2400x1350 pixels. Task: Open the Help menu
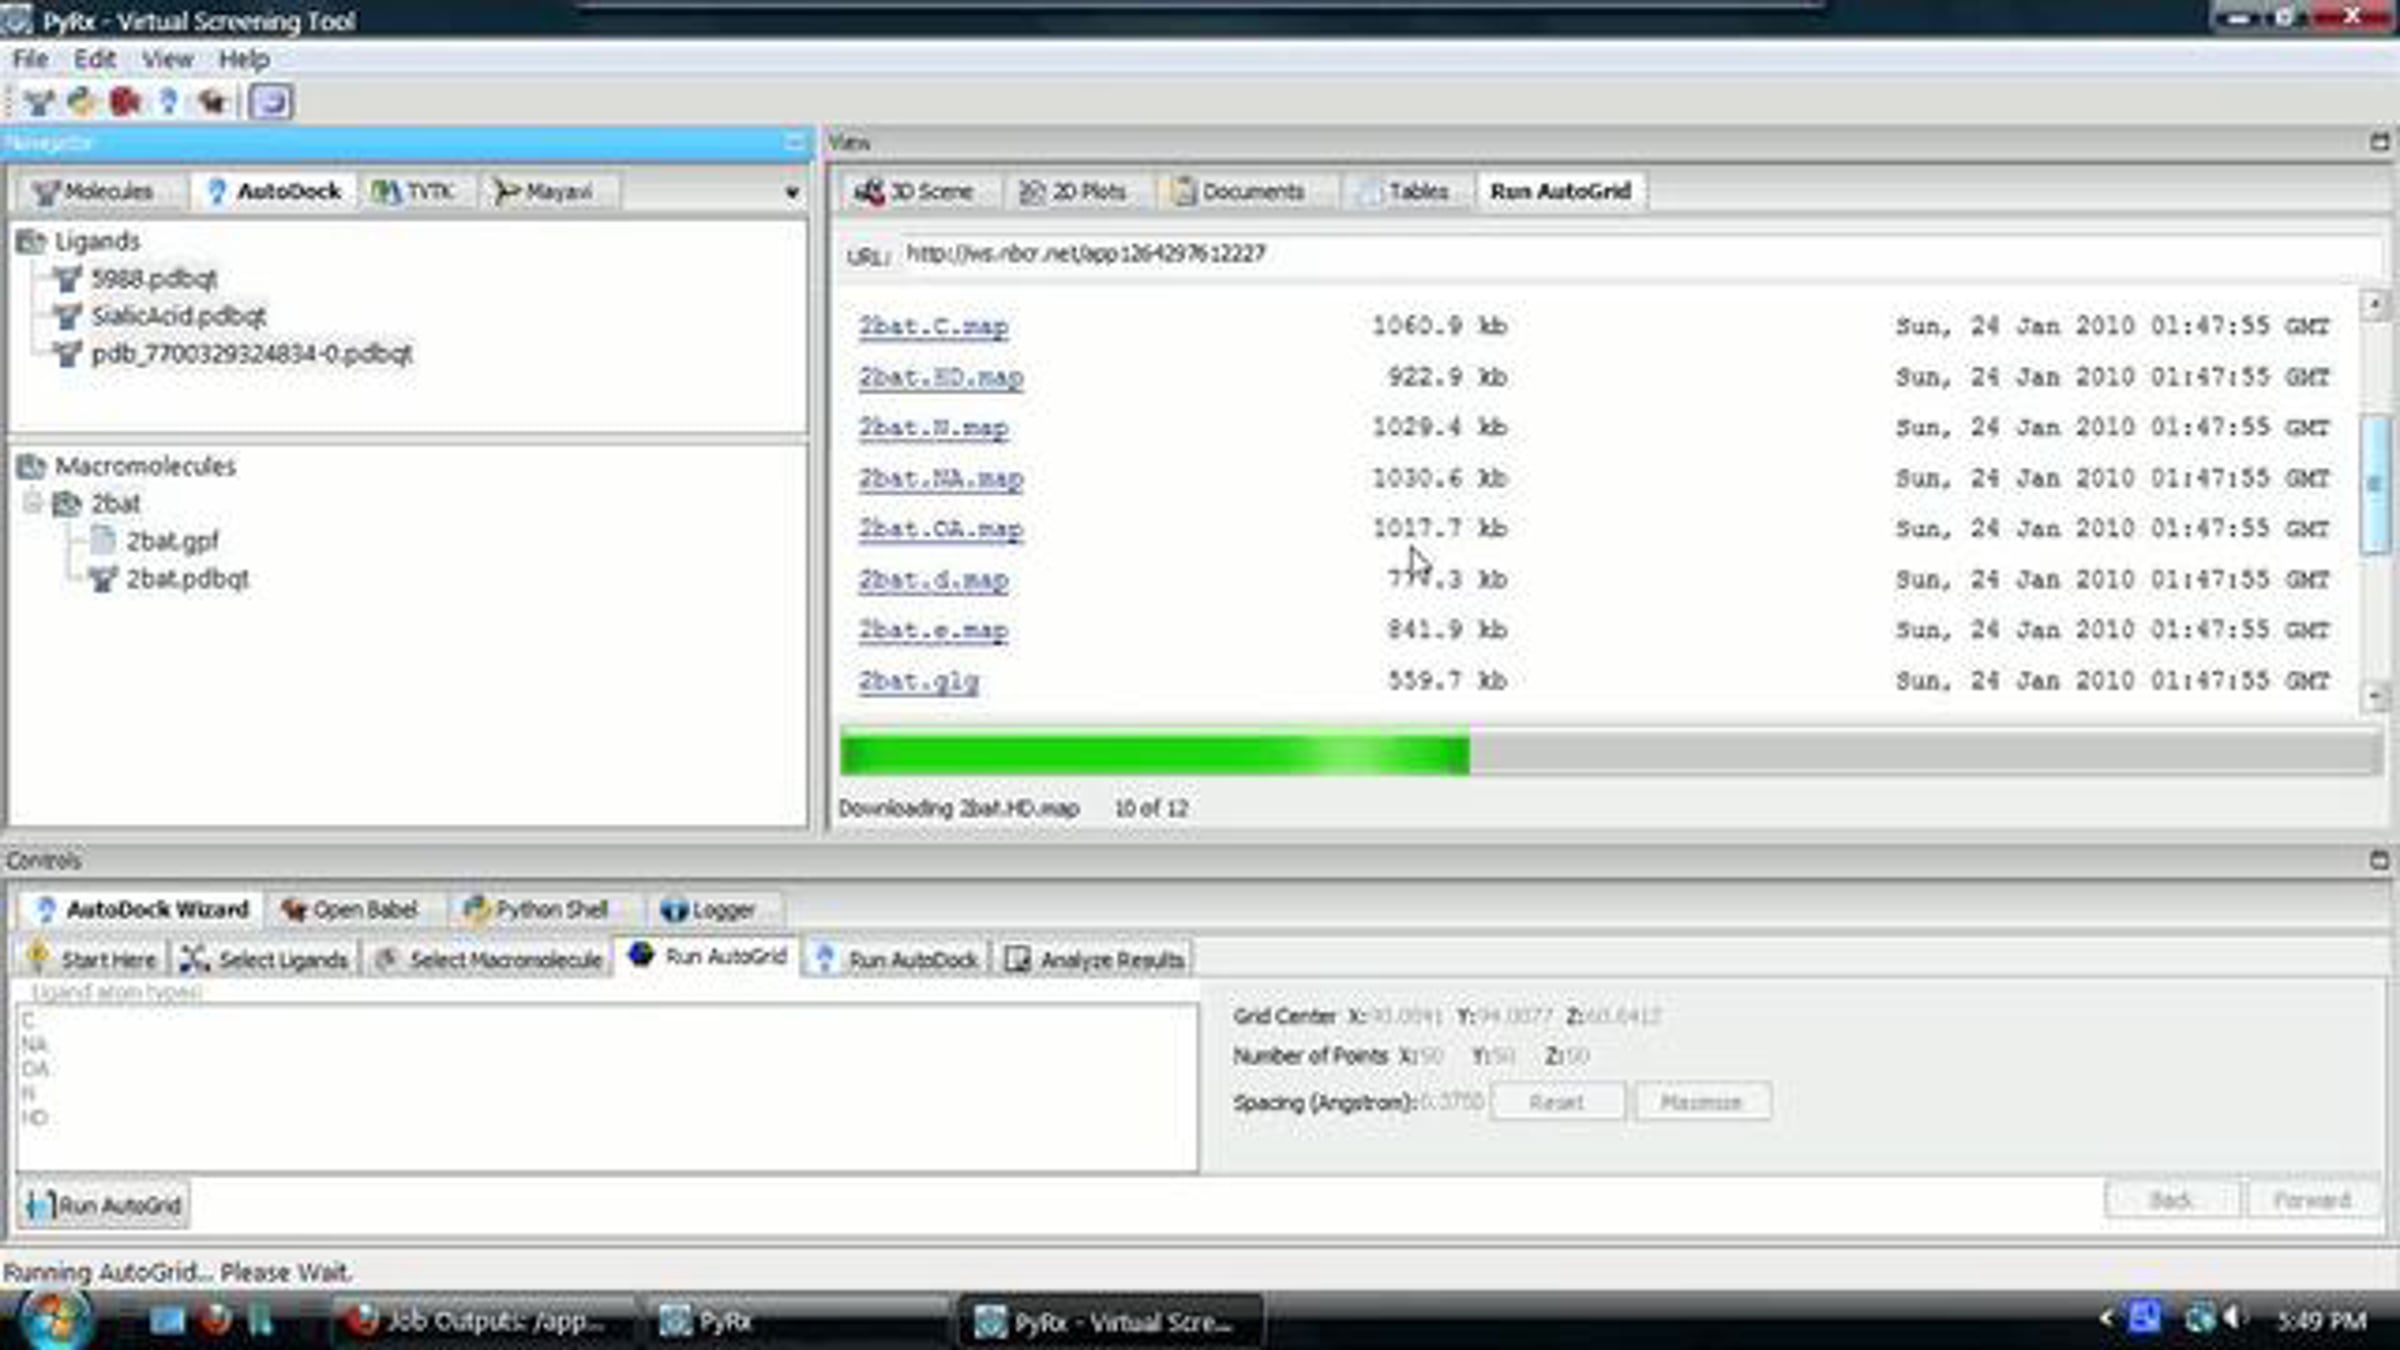click(244, 59)
